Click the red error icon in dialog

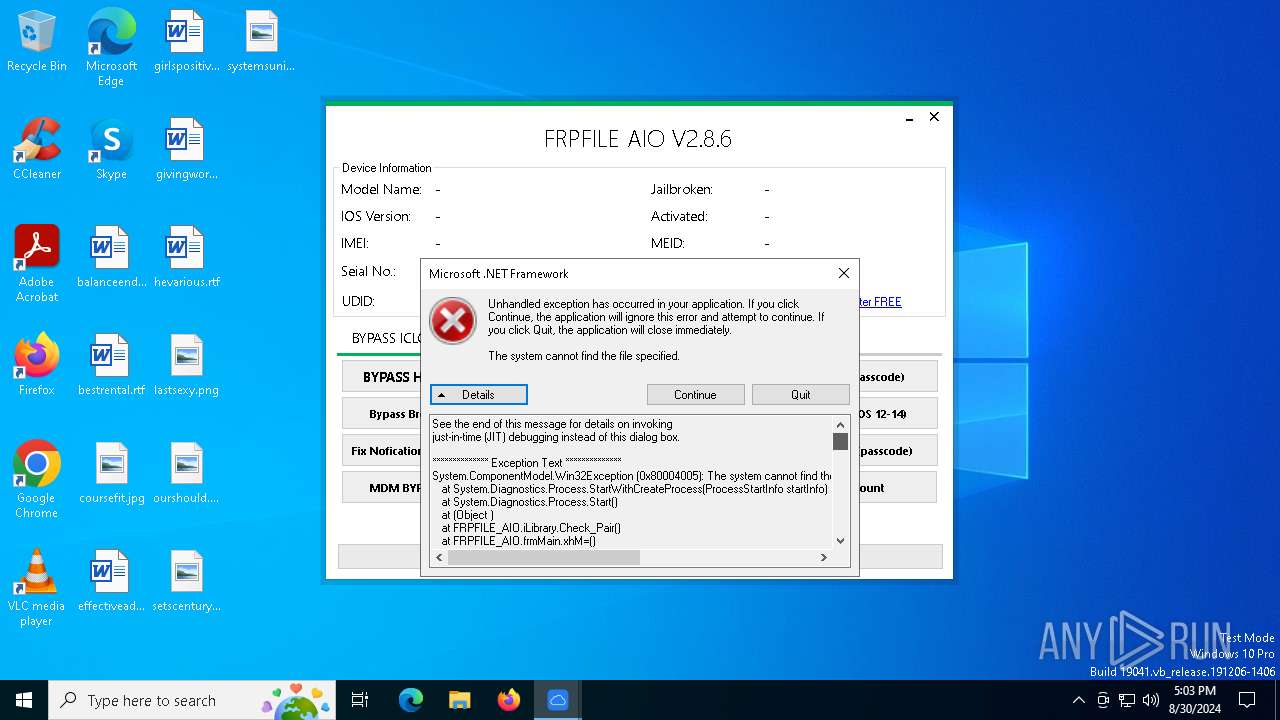[453, 321]
